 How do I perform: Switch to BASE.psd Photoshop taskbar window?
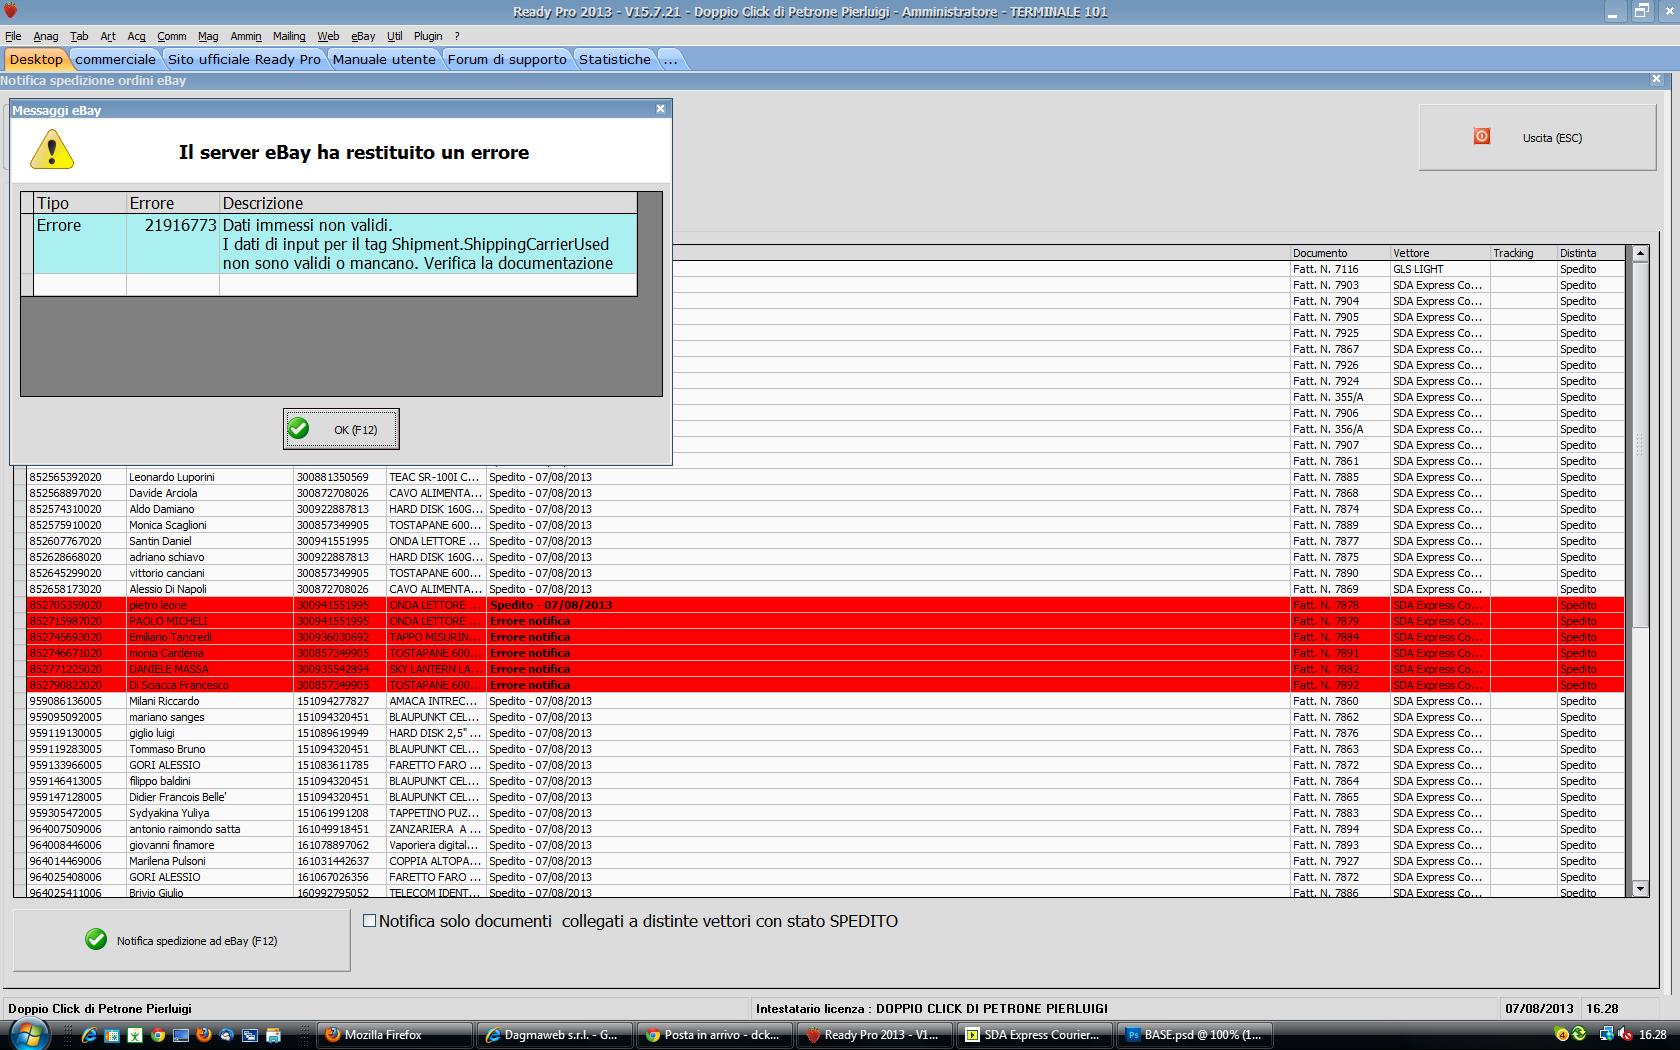[x=1194, y=1035]
